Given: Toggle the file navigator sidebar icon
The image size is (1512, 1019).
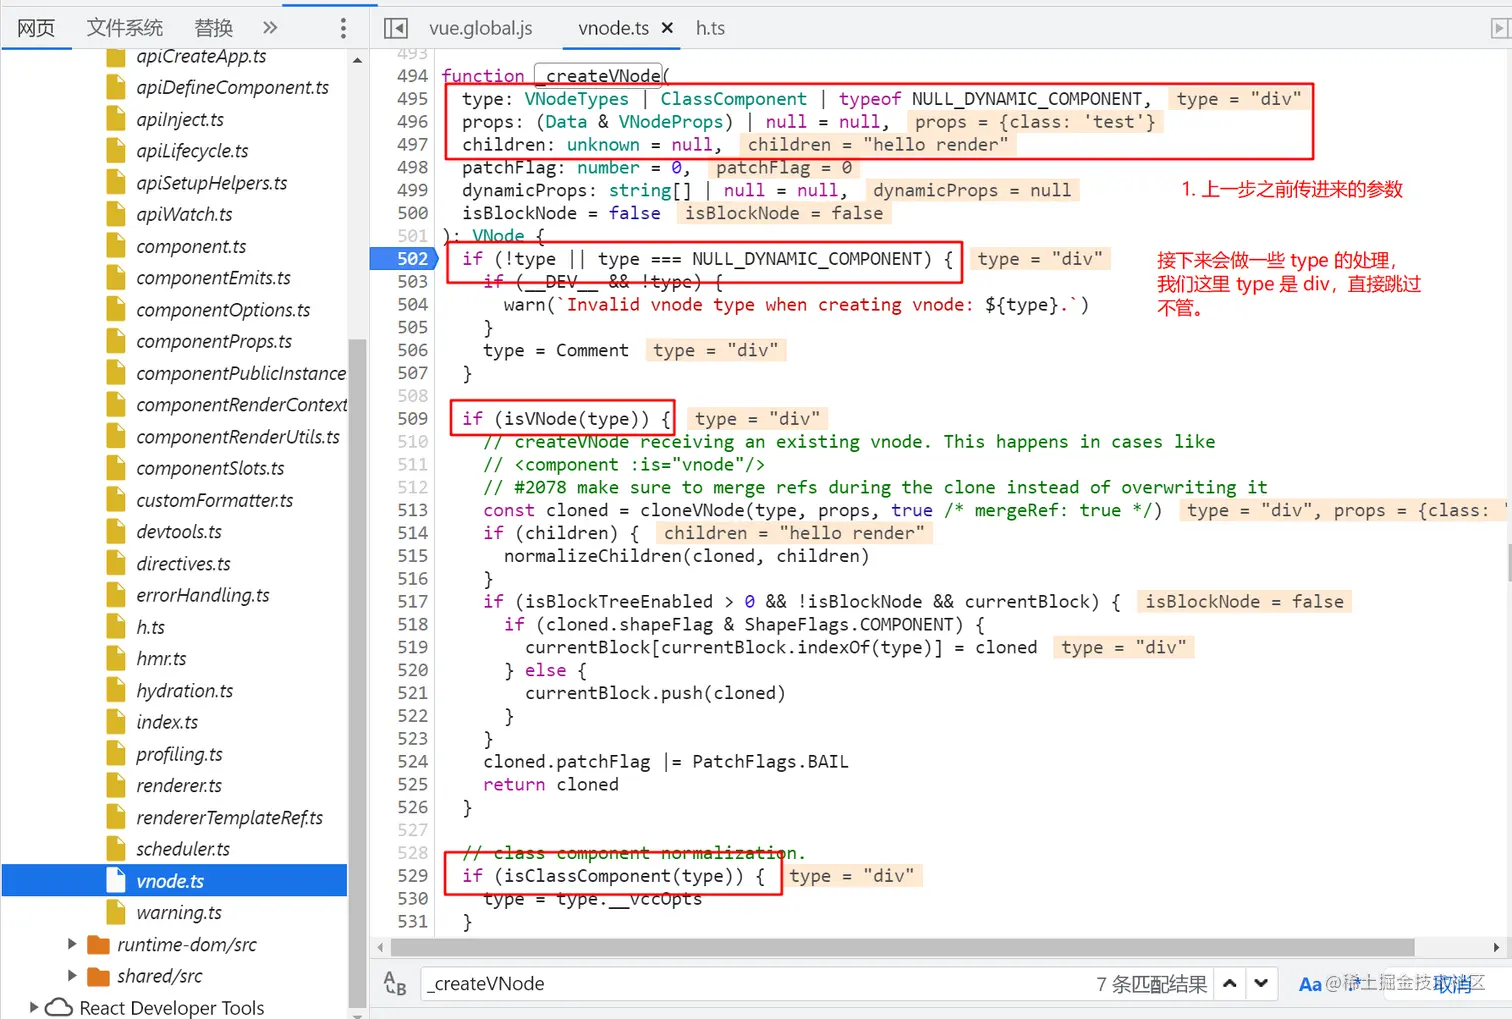Looking at the screenshot, I should 396,28.
